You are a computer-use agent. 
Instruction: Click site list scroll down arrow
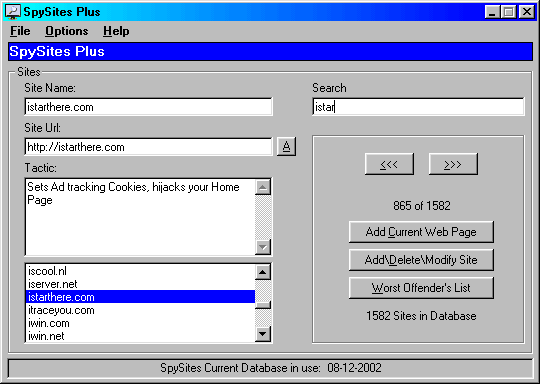click(263, 334)
